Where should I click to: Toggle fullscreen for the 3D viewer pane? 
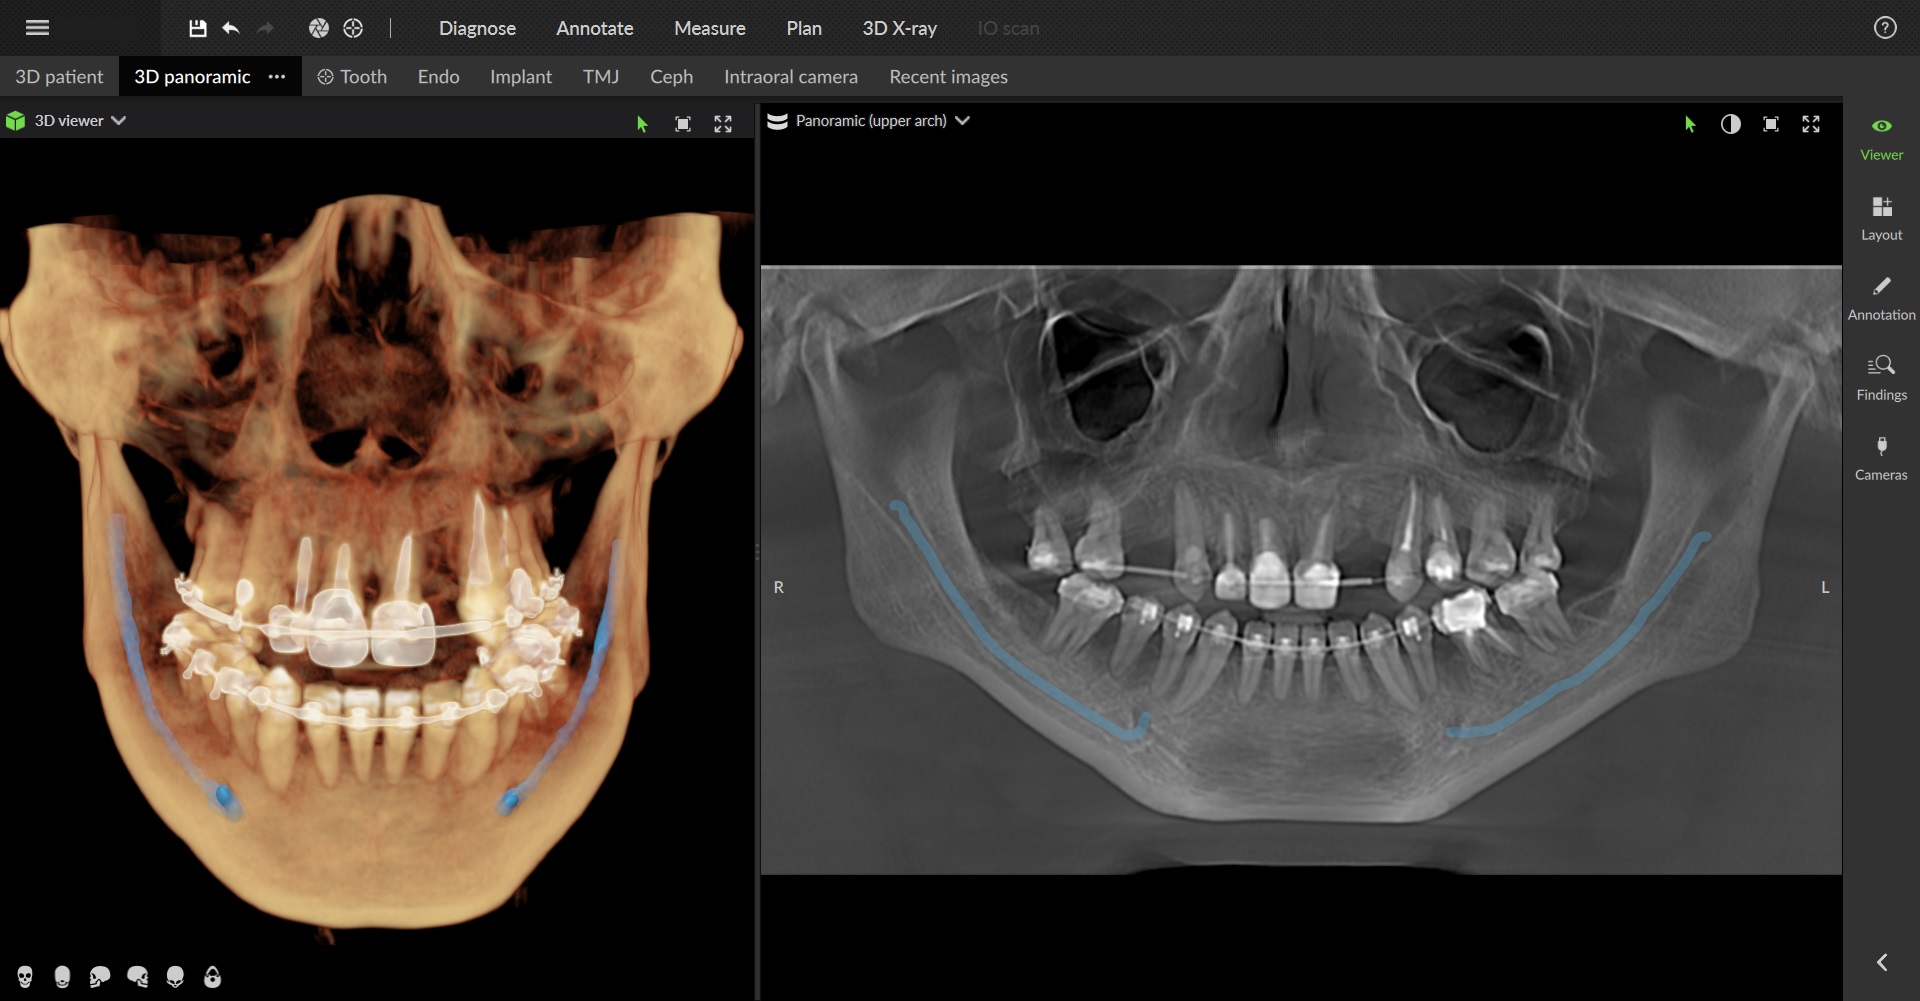[x=723, y=124]
